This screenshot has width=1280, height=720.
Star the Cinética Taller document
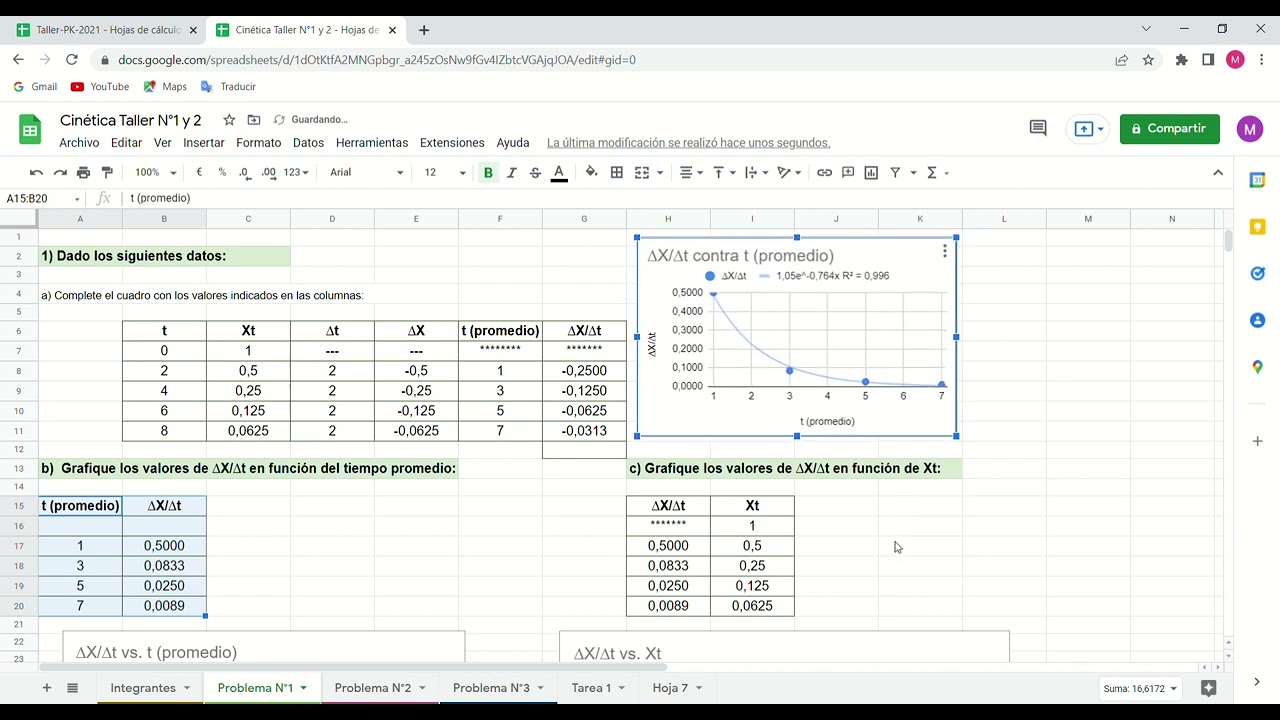tap(229, 120)
